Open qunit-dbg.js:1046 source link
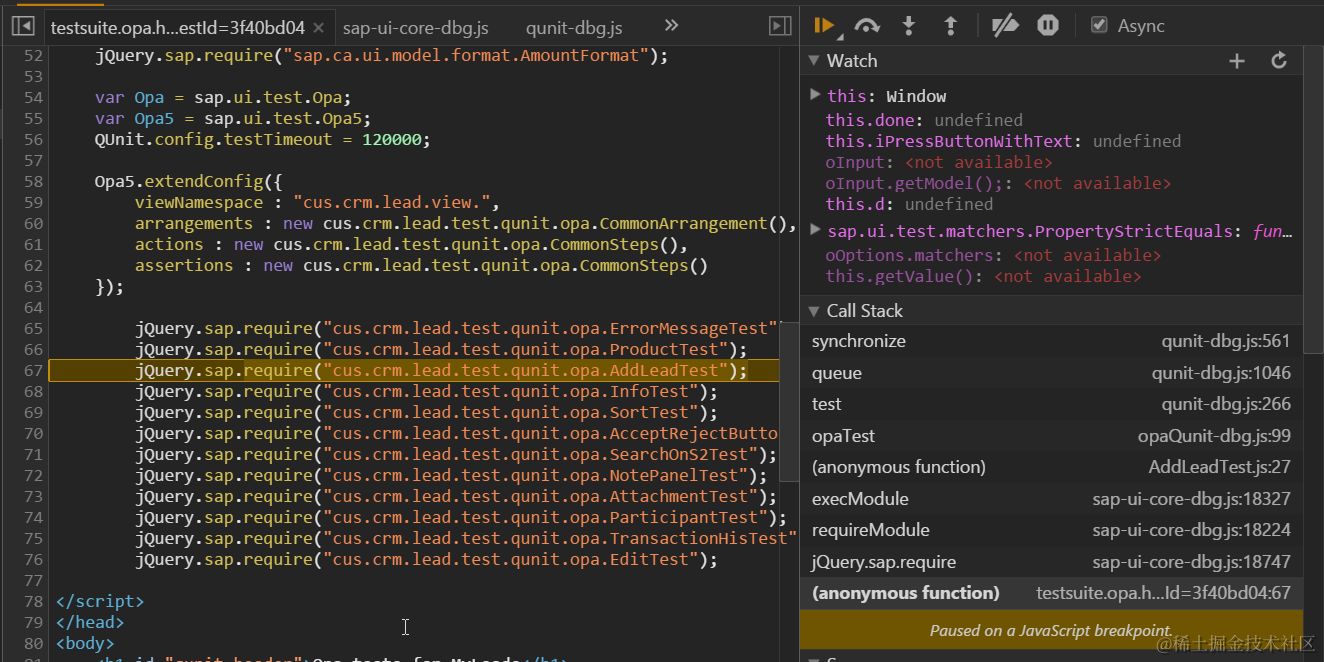Image resolution: width=1324 pixels, height=662 pixels. point(1221,373)
